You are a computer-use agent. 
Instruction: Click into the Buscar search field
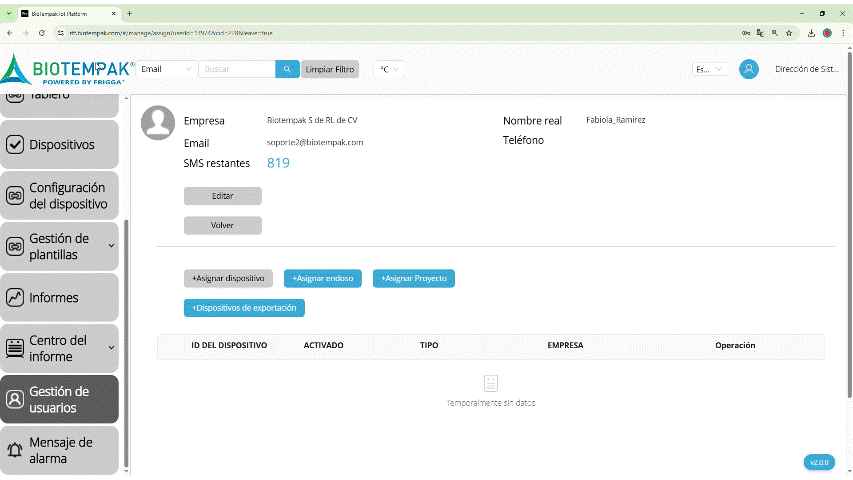pyautogui.click(x=236, y=69)
